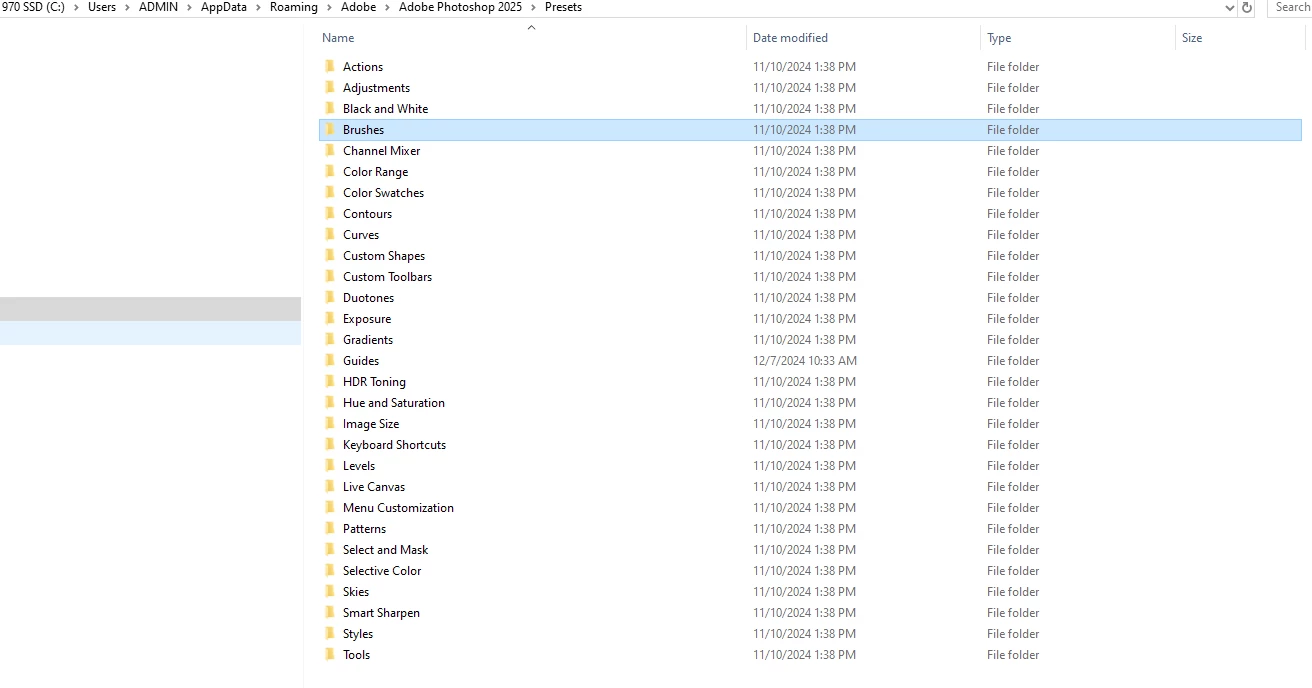This screenshot has height=688, width=1312.
Task: Click the Live Canvas folder icon
Action: [330, 487]
